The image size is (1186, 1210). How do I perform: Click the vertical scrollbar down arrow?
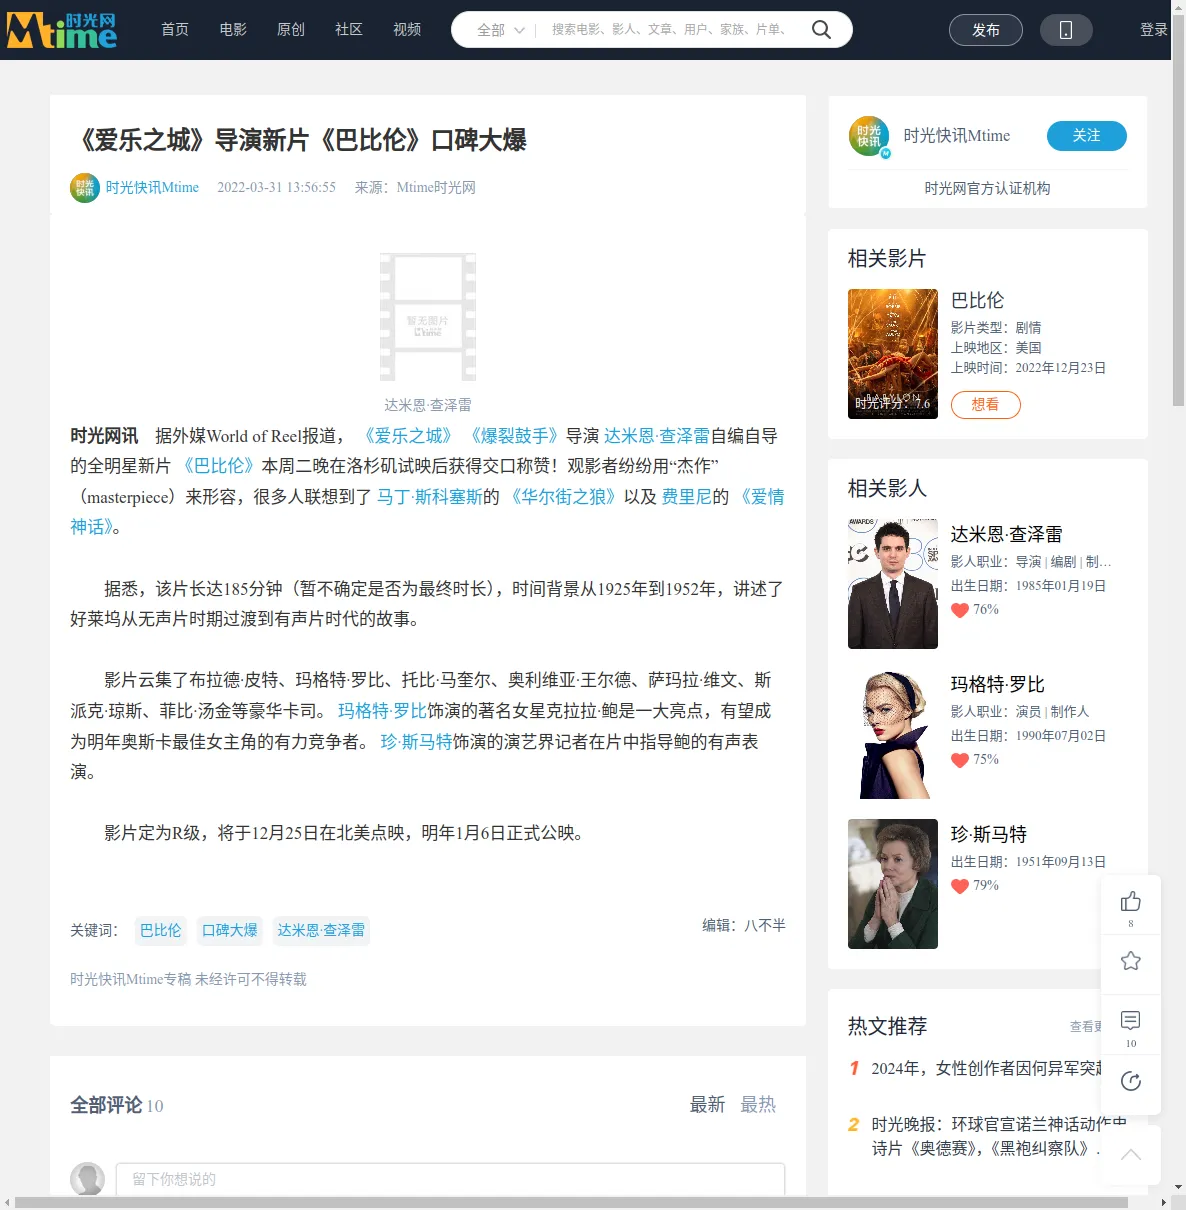(1178, 1187)
